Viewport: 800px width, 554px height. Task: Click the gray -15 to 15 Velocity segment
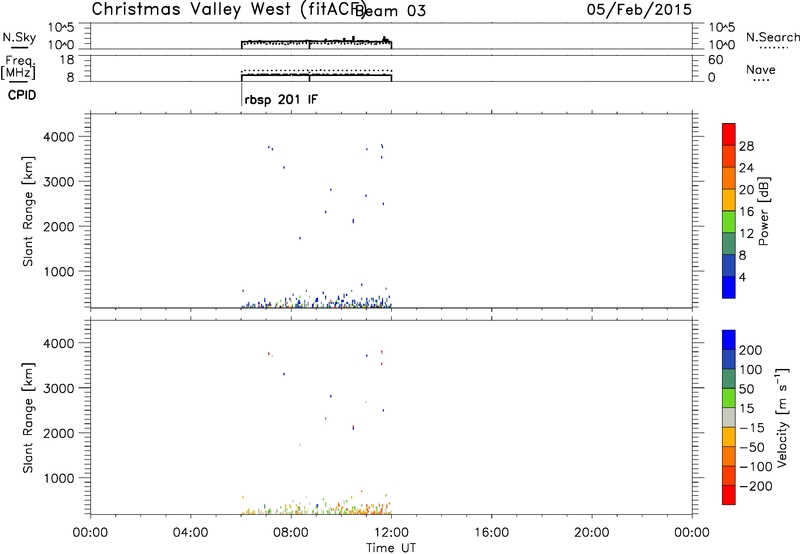tap(729, 418)
